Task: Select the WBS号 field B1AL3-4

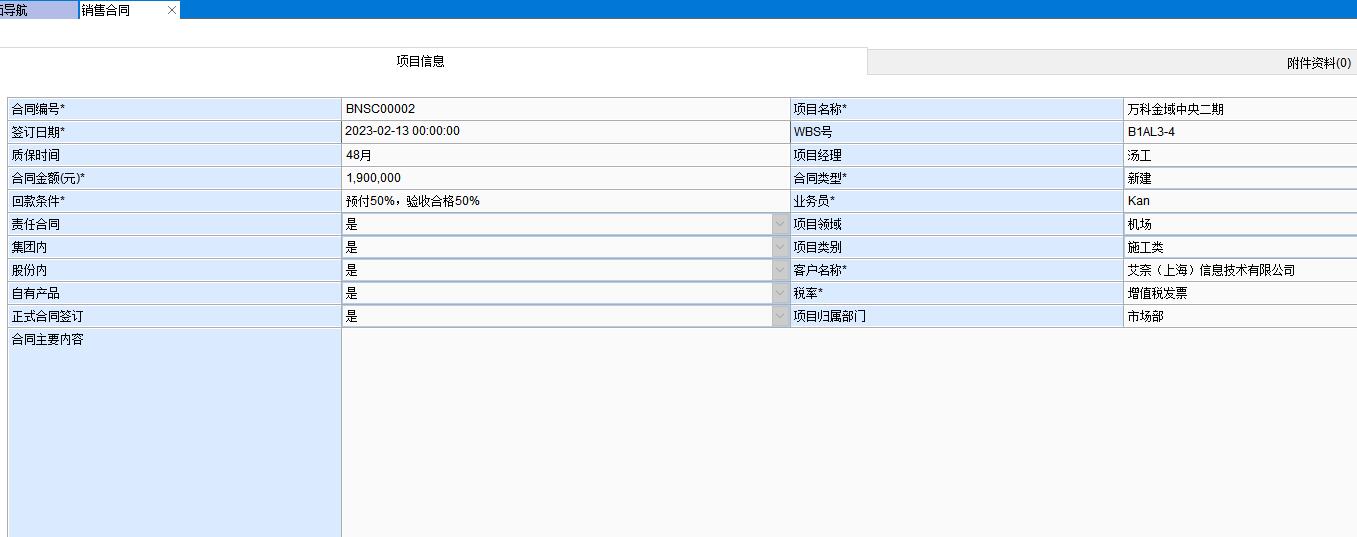Action: [x=1240, y=131]
